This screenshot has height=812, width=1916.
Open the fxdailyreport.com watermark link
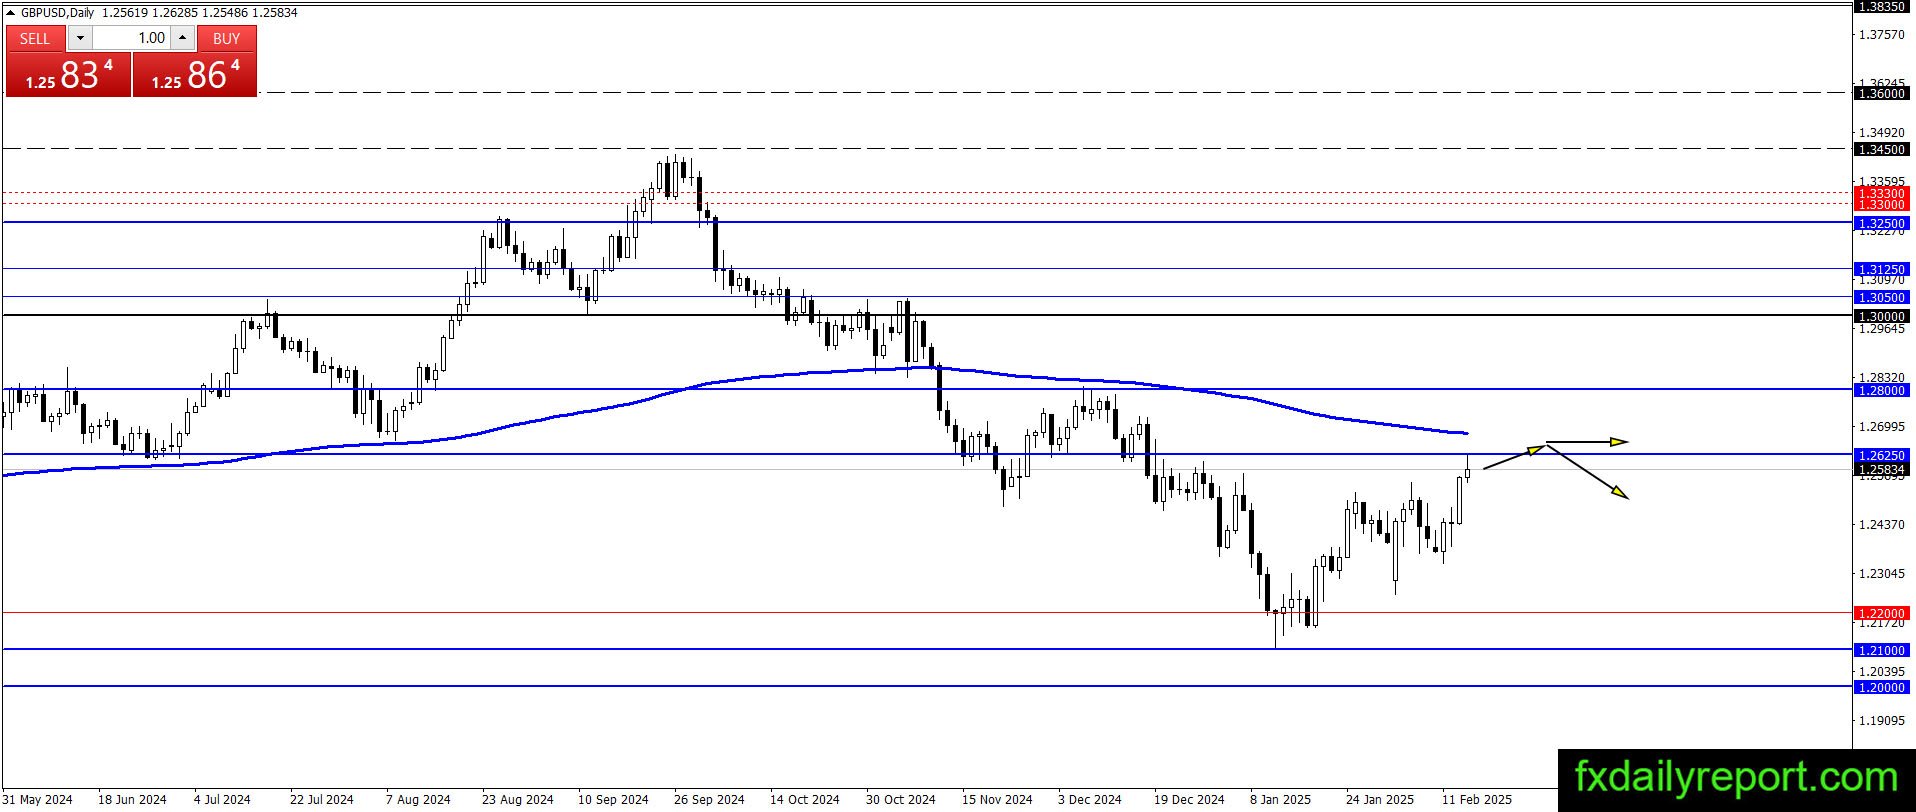pyautogui.click(x=1736, y=777)
